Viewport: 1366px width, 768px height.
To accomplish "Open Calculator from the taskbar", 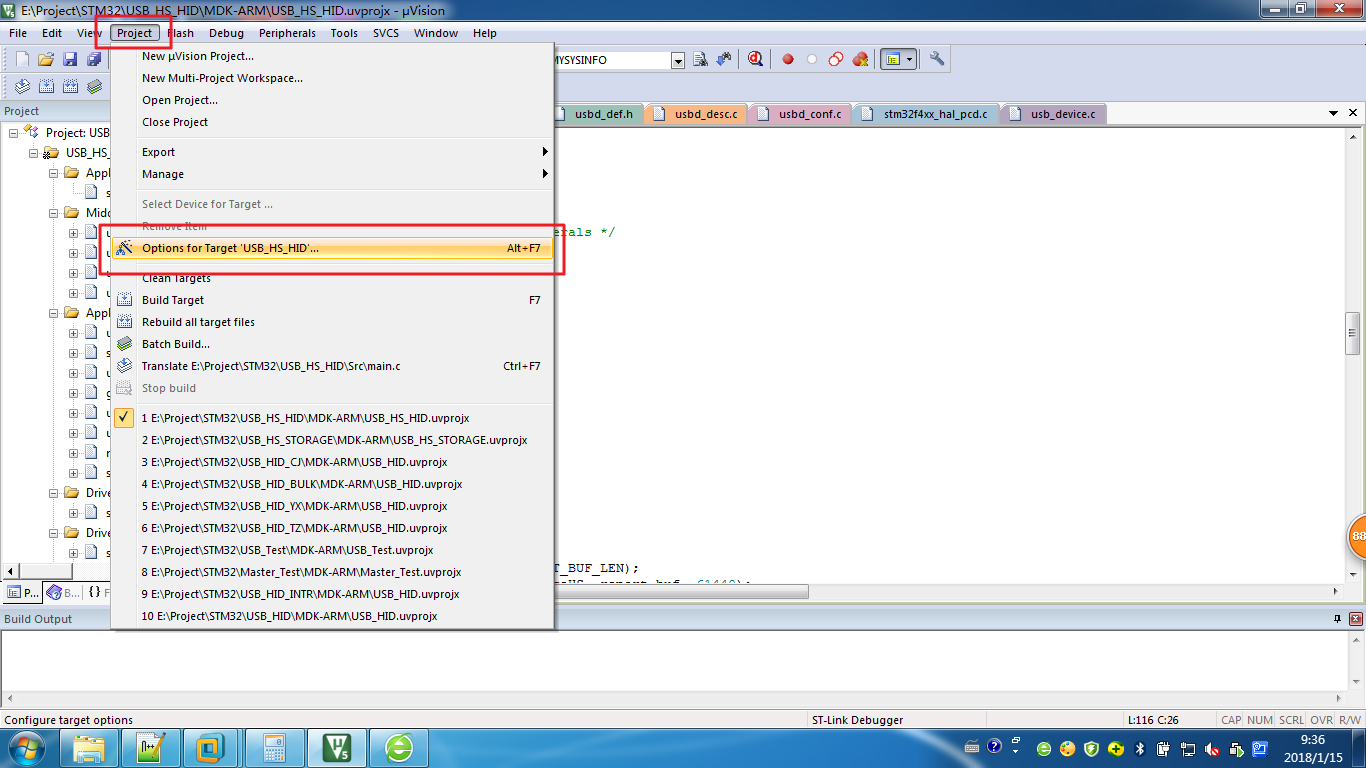I will point(273,748).
